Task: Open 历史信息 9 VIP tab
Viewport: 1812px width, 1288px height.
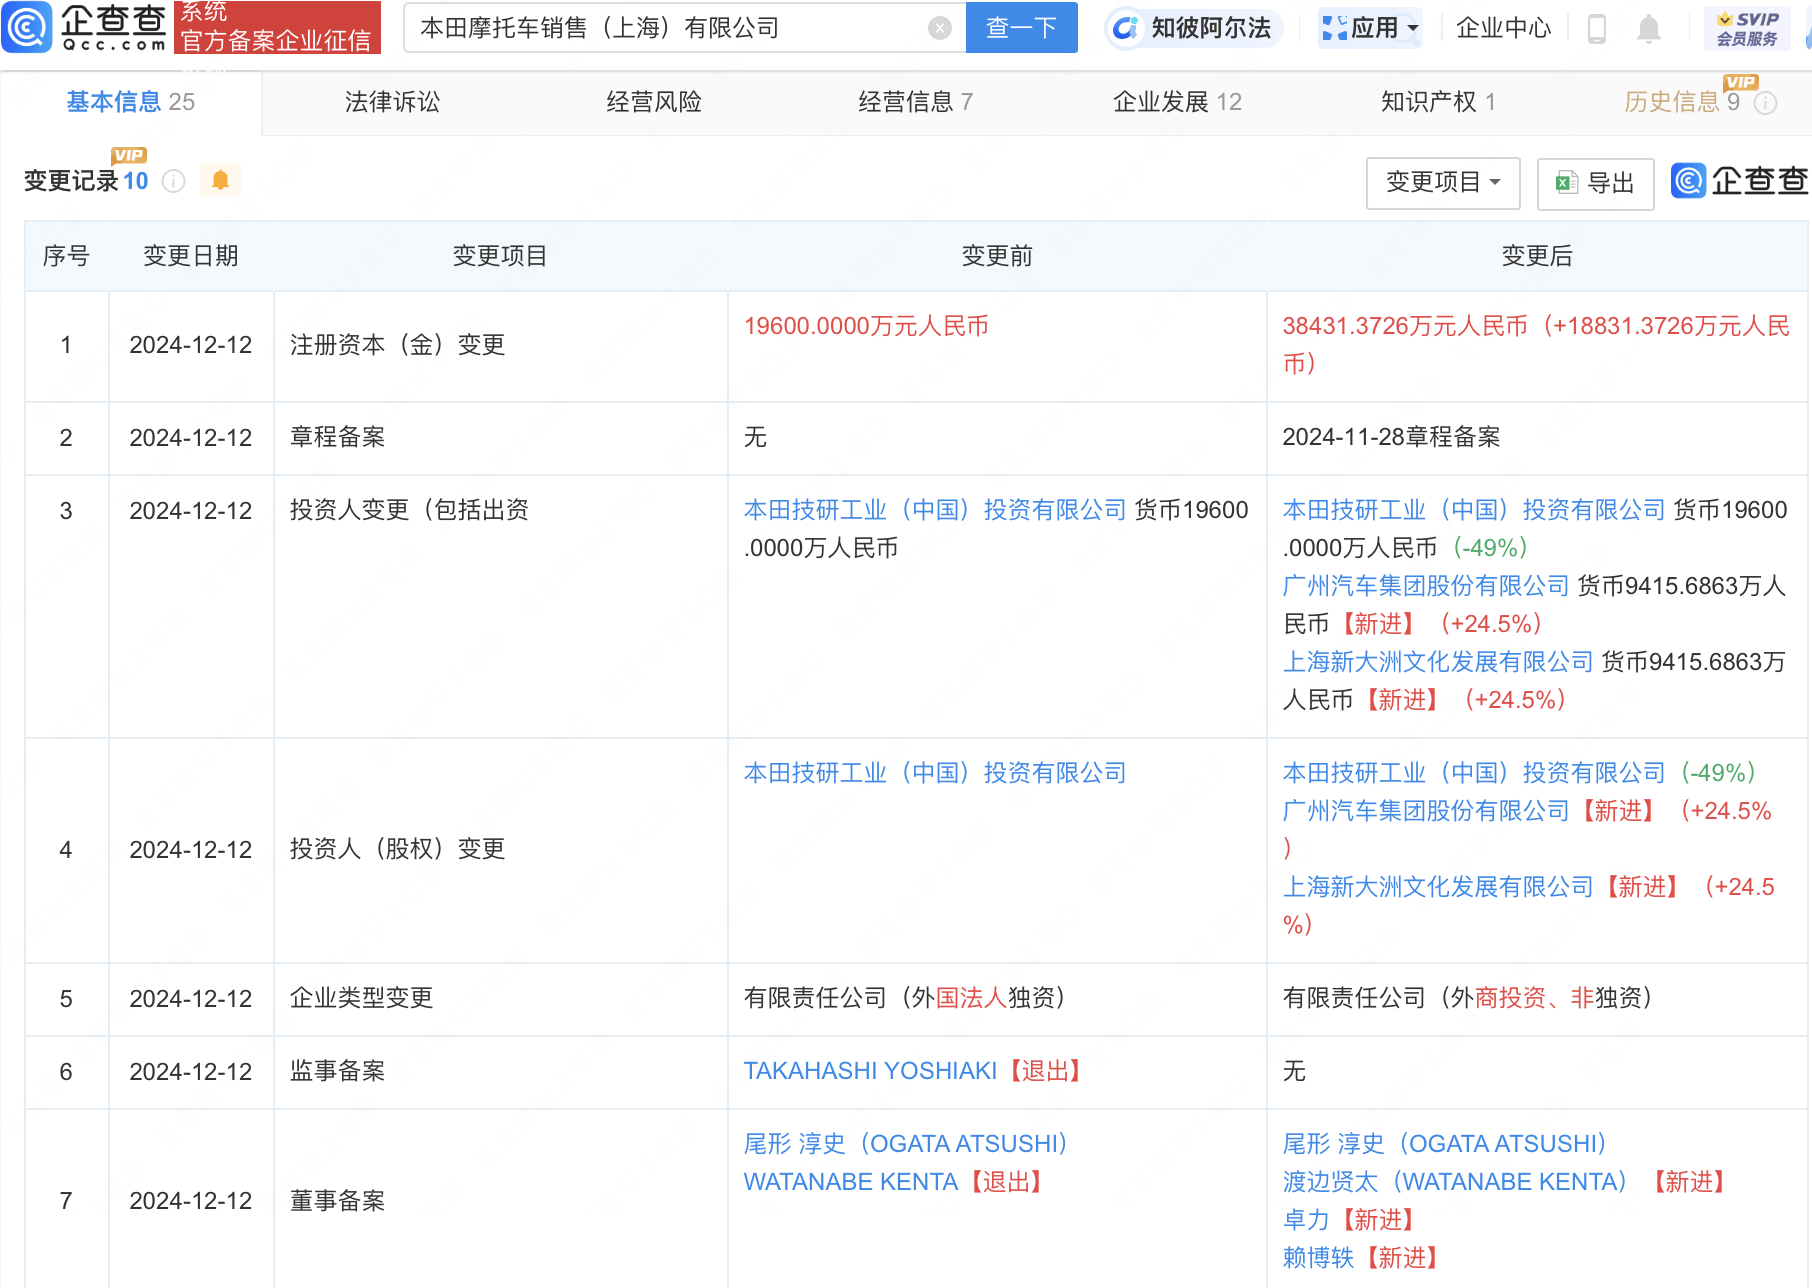Action: 1682,102
